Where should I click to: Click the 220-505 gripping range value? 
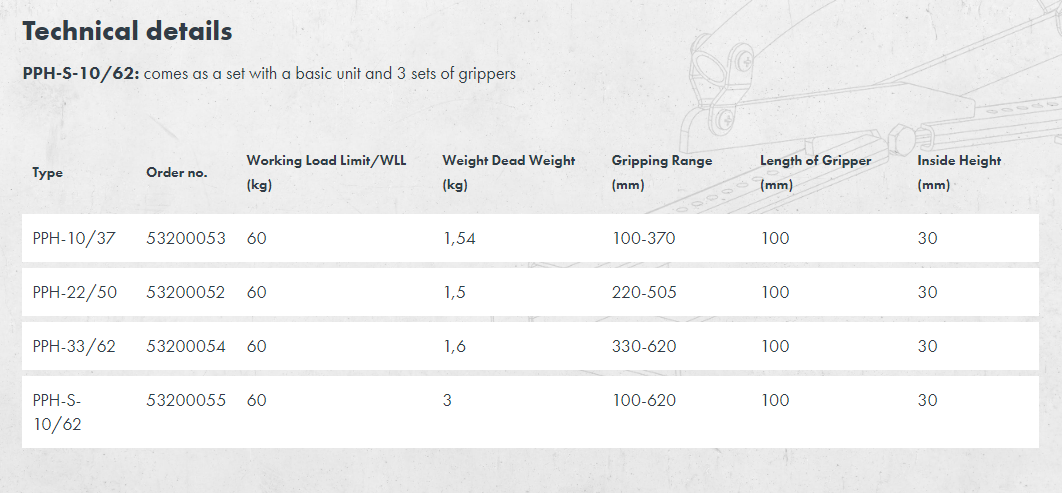point(644,292)
